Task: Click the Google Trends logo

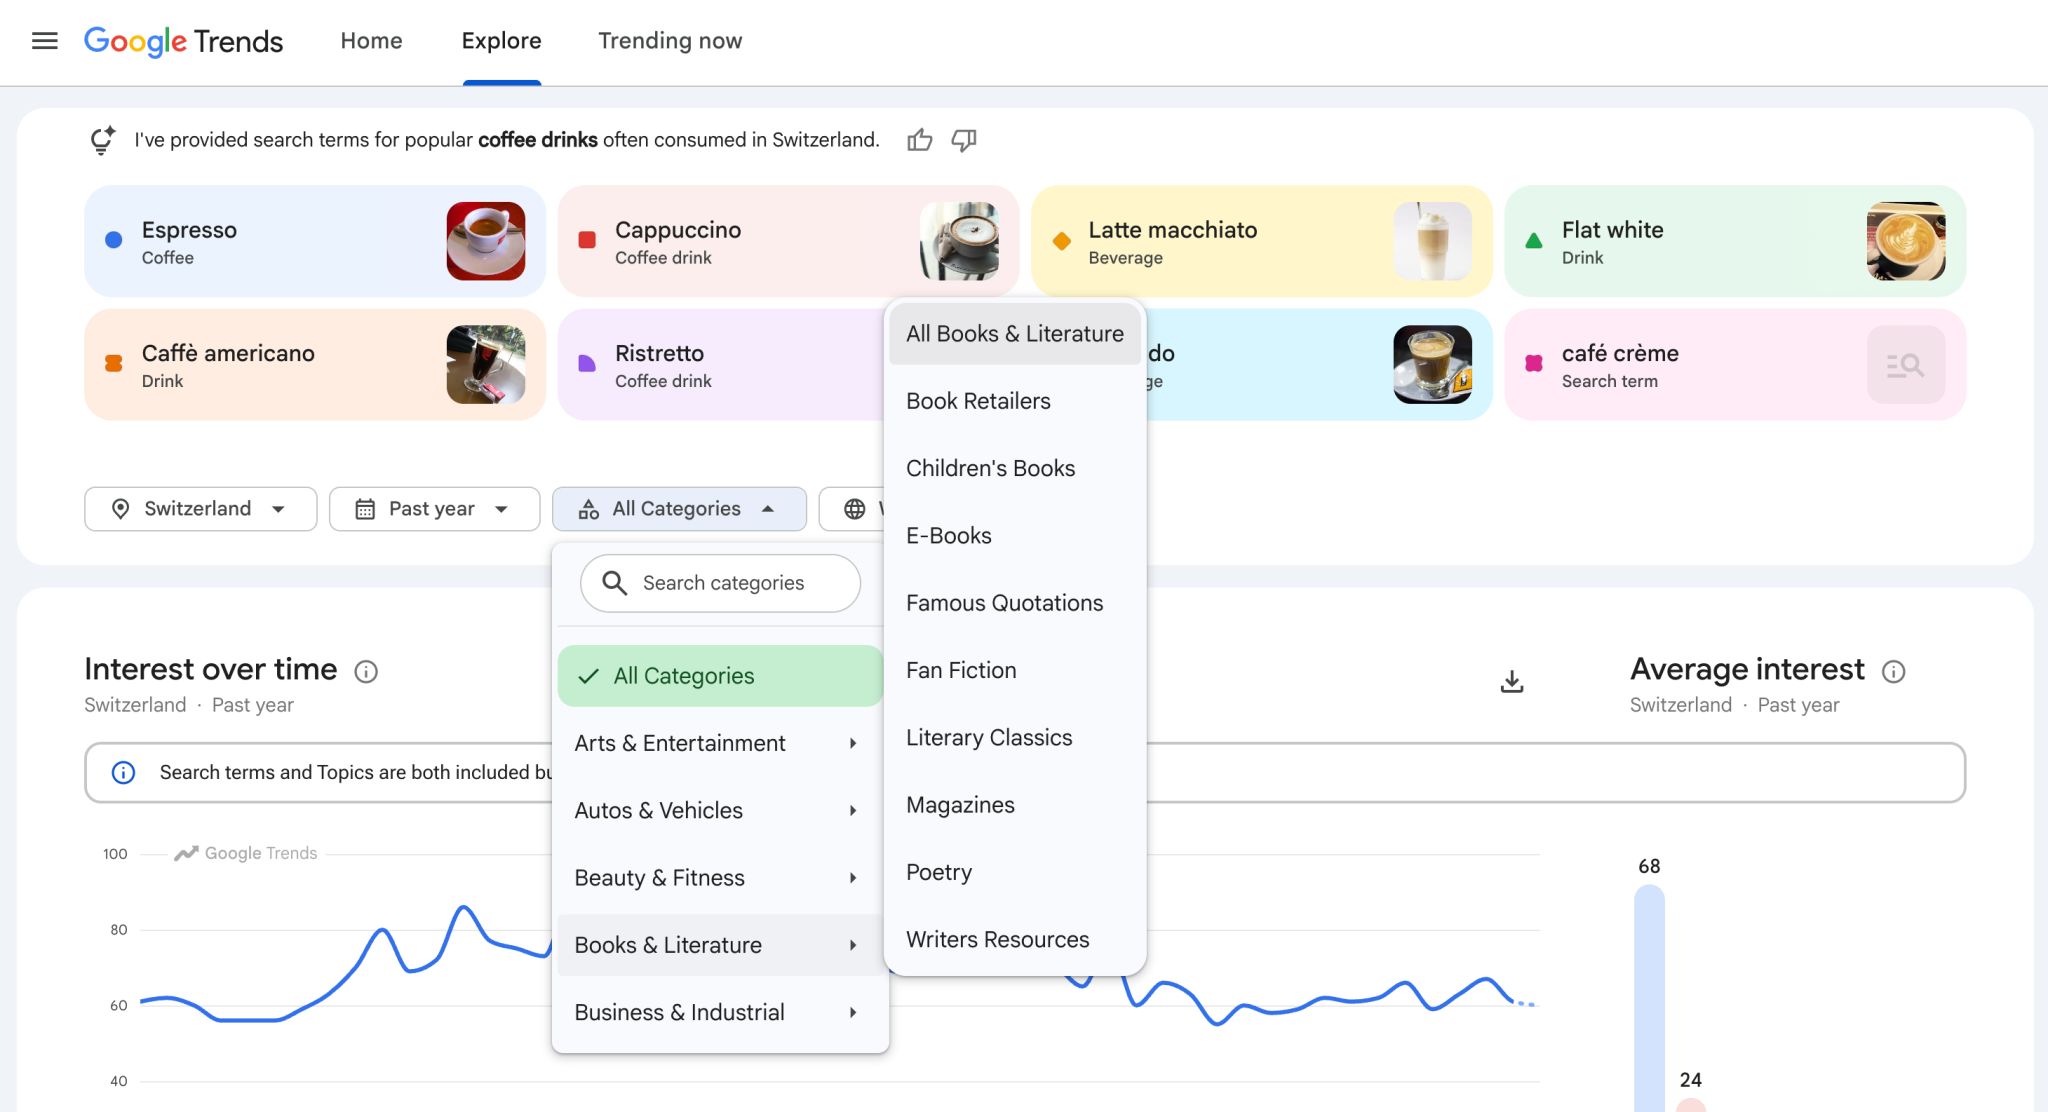Action: (x=184, y=41)
